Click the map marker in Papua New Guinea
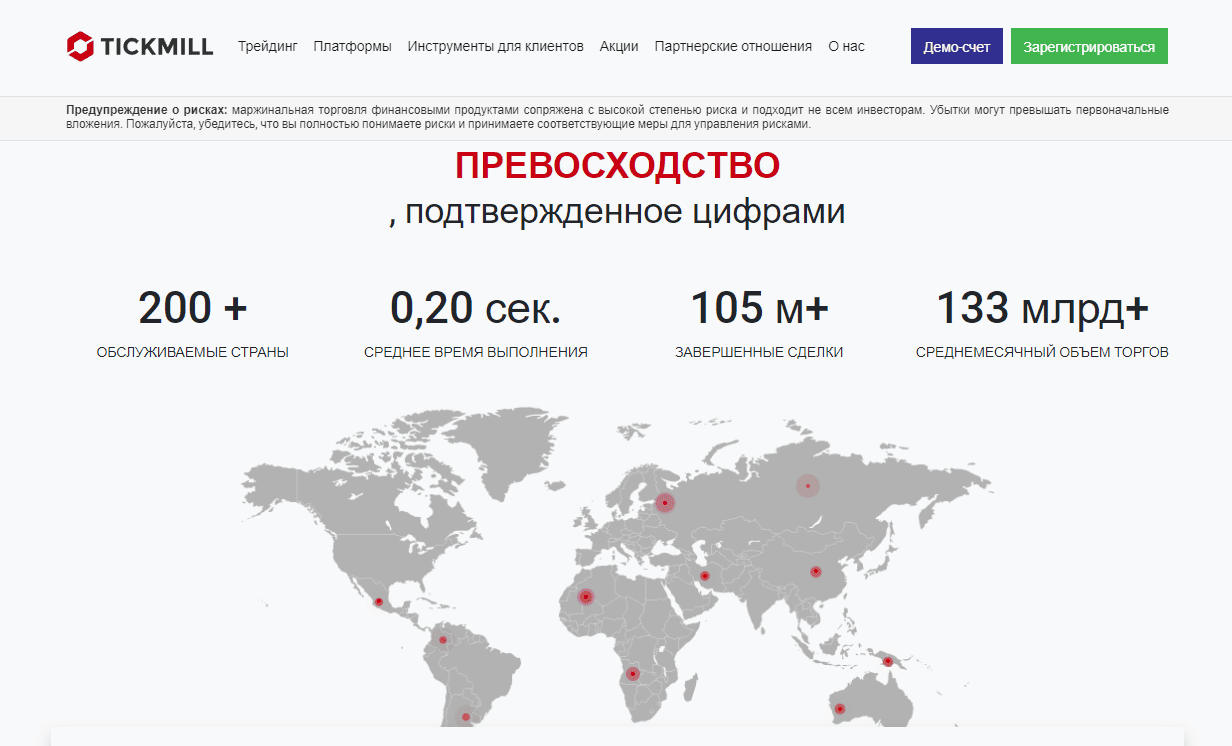The width and height of the screenshot is (1232, 746). click(887, 661)
